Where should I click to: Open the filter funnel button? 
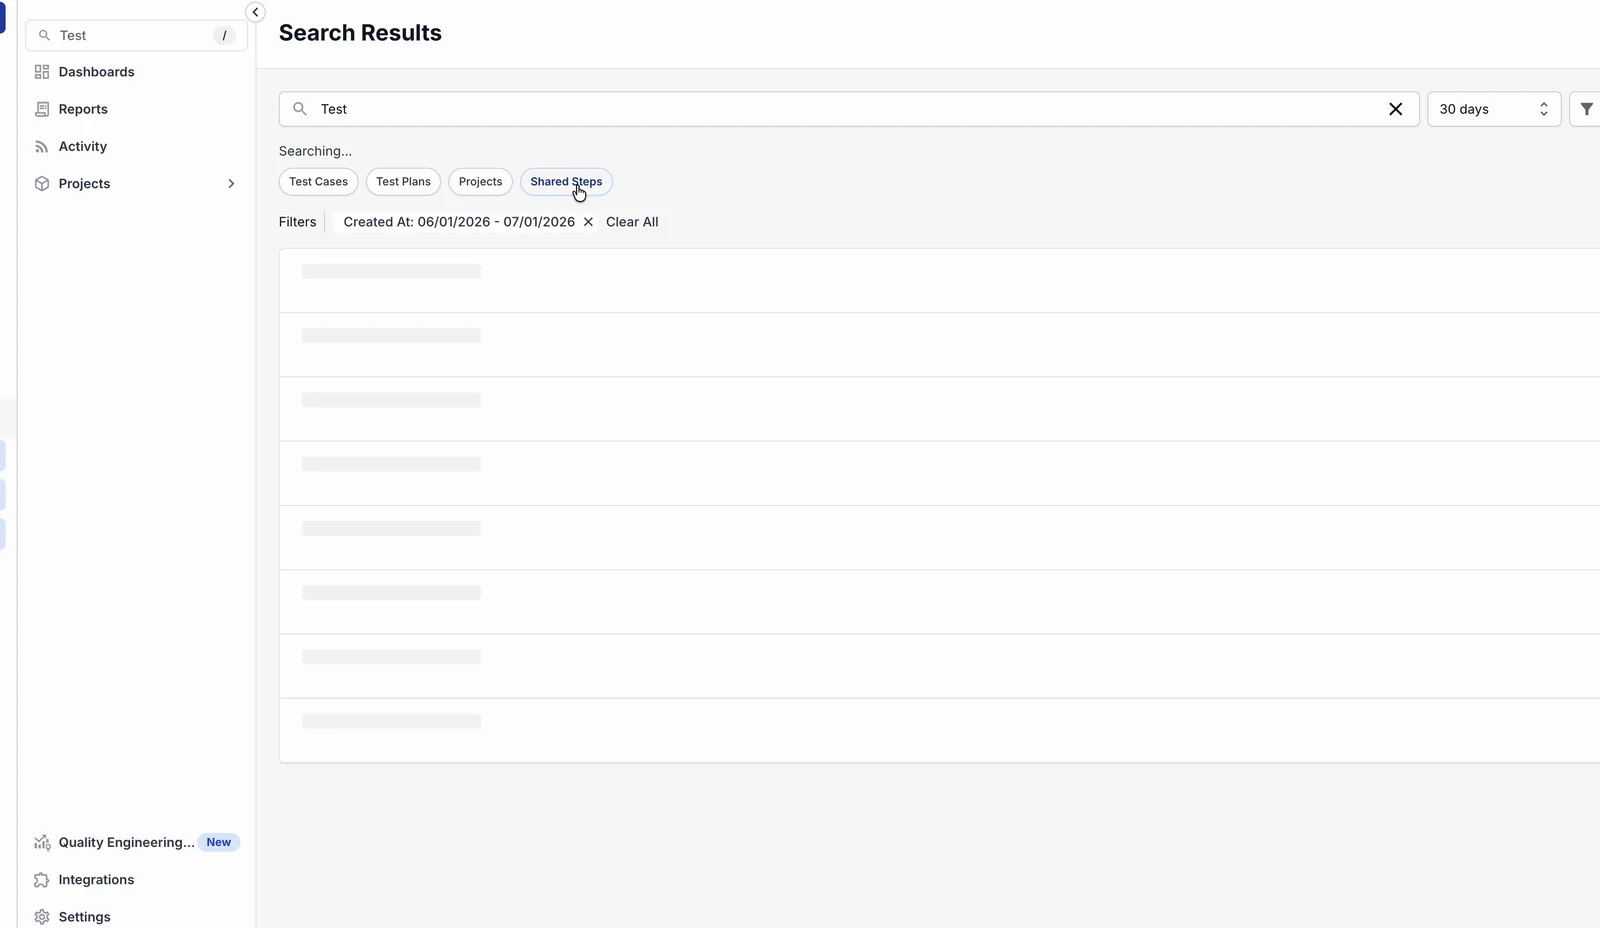tap(1586, 109)
